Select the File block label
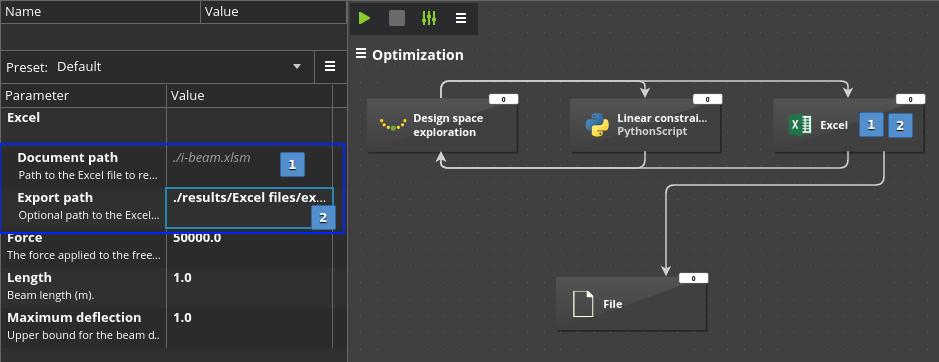 pyautogui.click(x=613, y=304)
